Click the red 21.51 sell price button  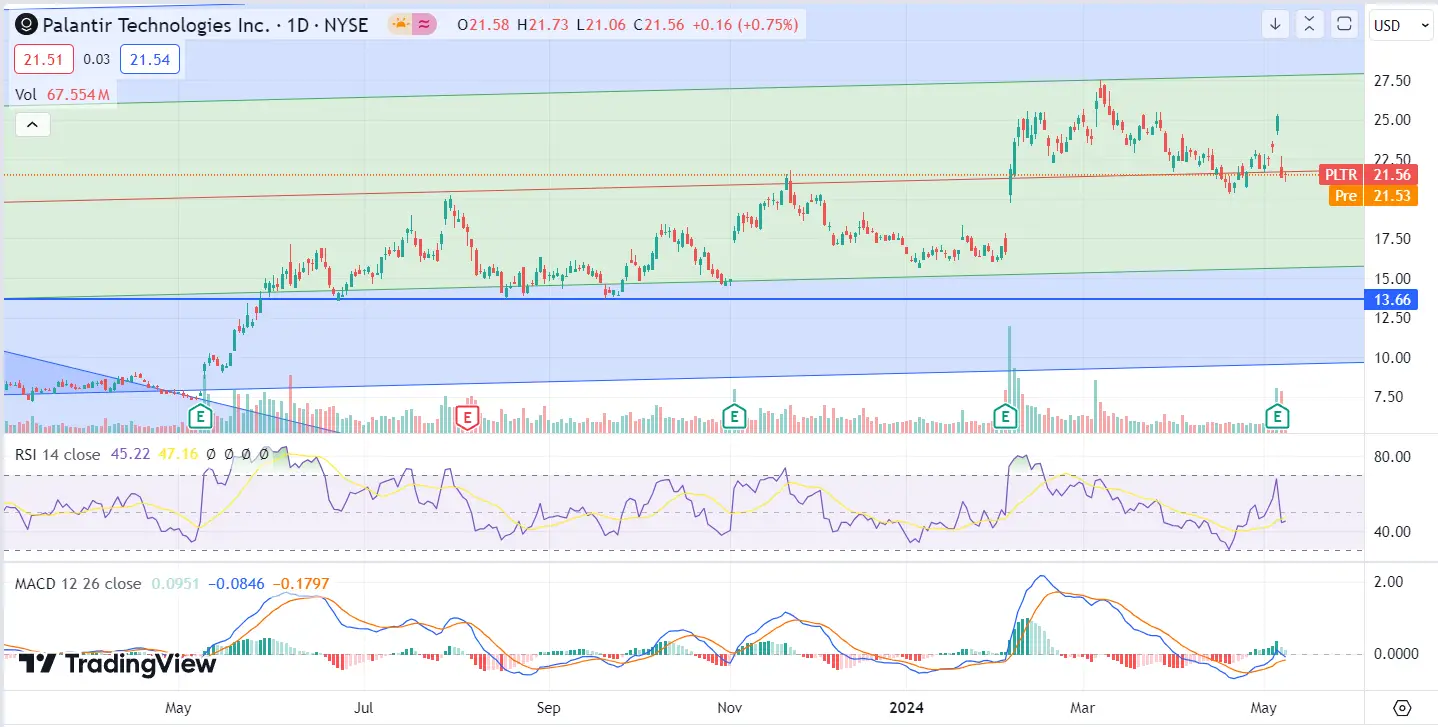tap(44, 60)
